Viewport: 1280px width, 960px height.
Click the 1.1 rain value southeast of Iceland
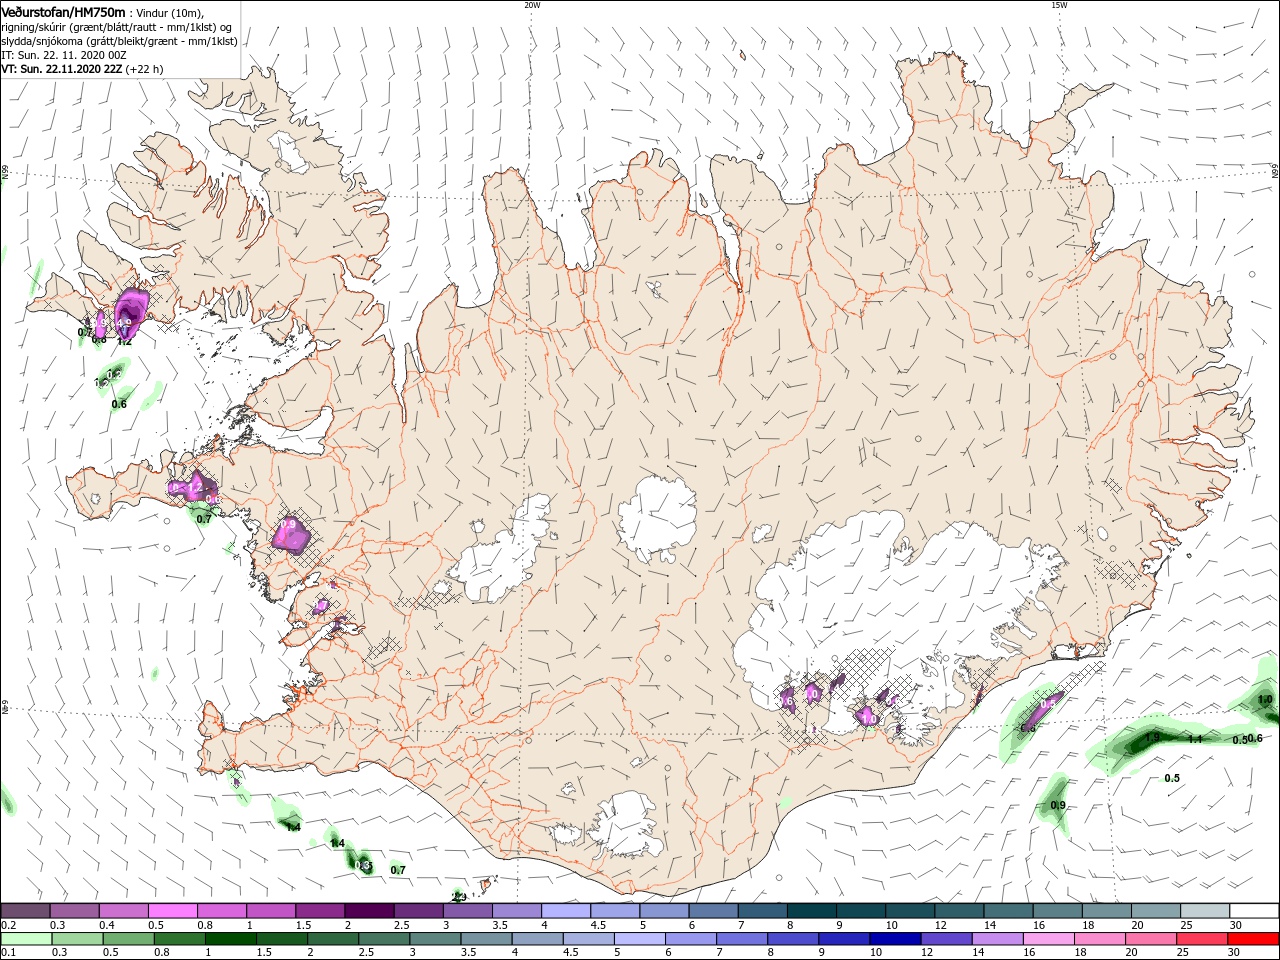point(1195,739)
